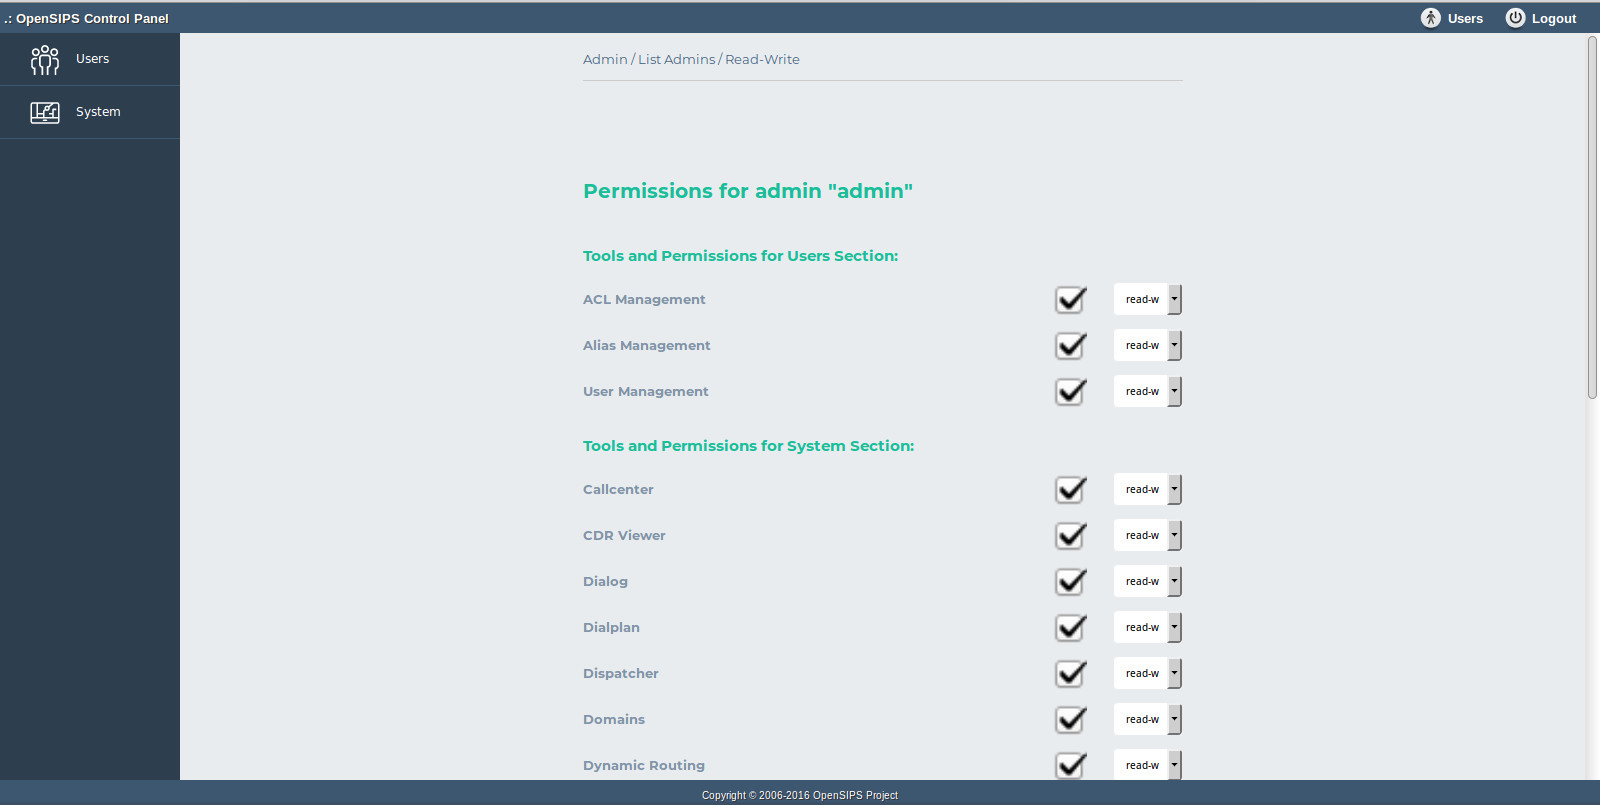
Task: Click the Users person icon in top bar
Action: (x=1431, y=18)
